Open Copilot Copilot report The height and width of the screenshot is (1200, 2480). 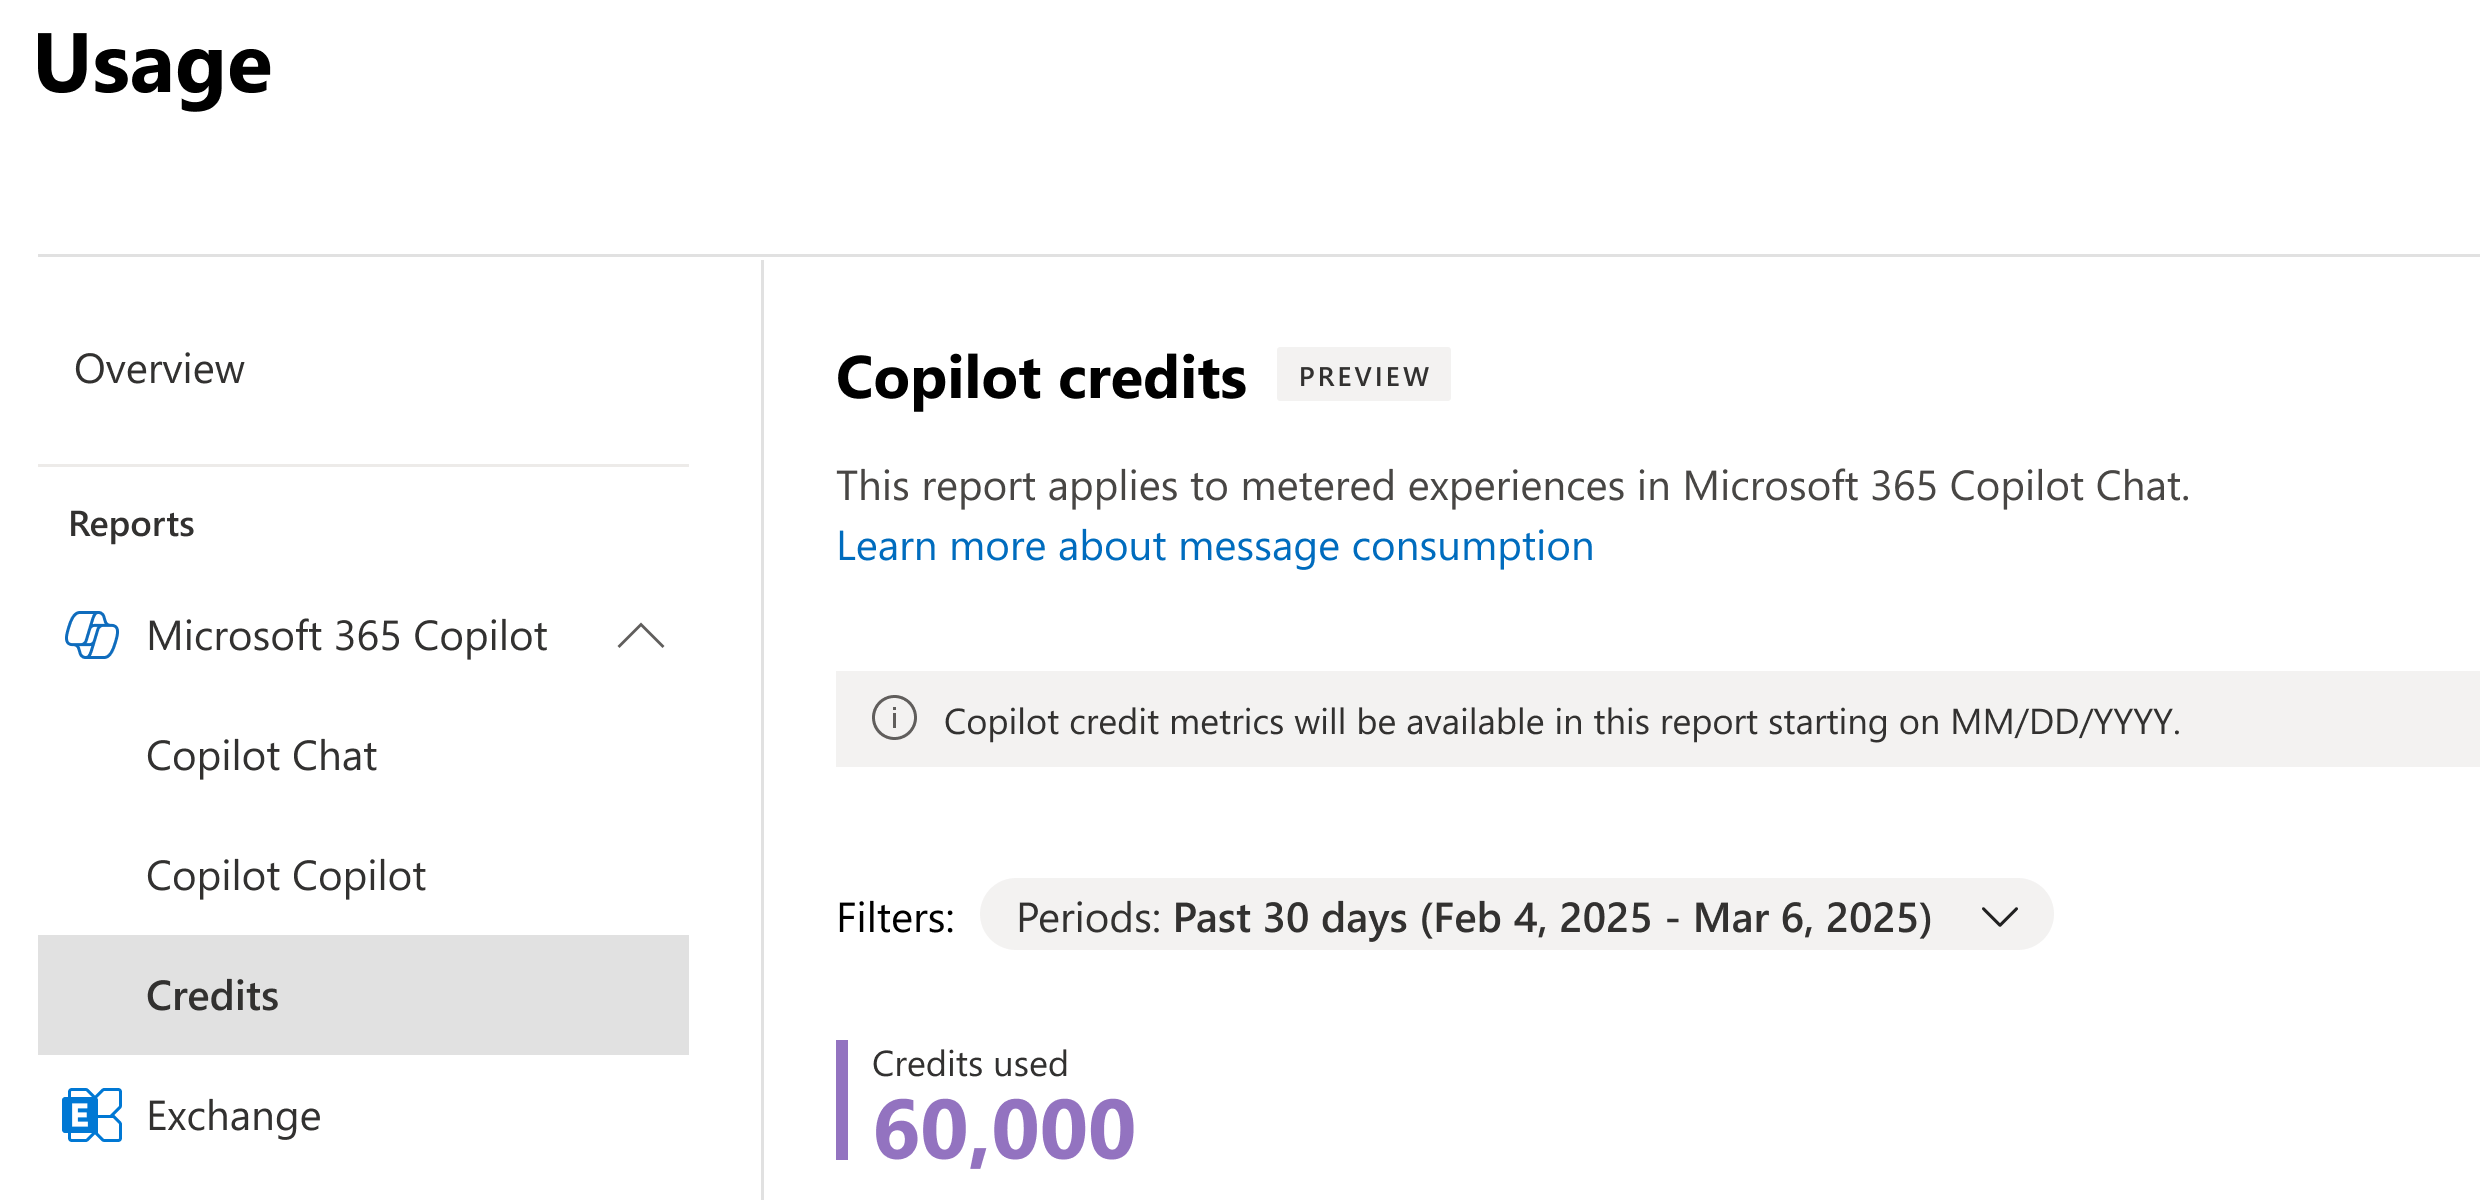[286, 876]
